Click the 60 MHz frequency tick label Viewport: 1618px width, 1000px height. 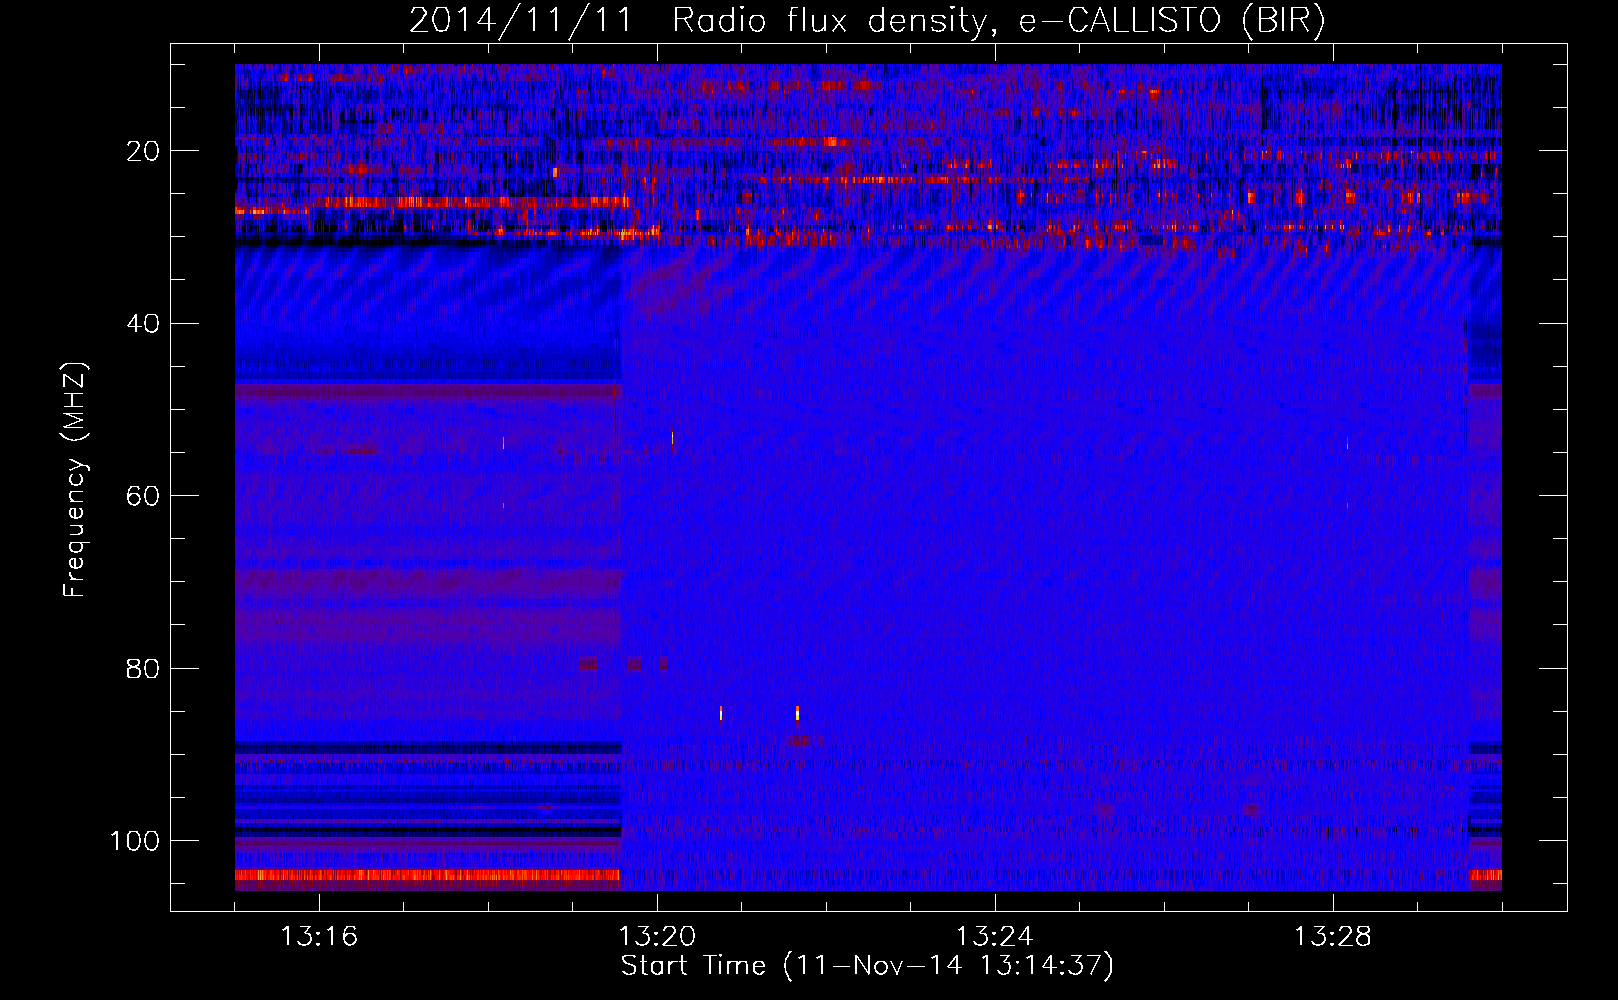(144, 496)
